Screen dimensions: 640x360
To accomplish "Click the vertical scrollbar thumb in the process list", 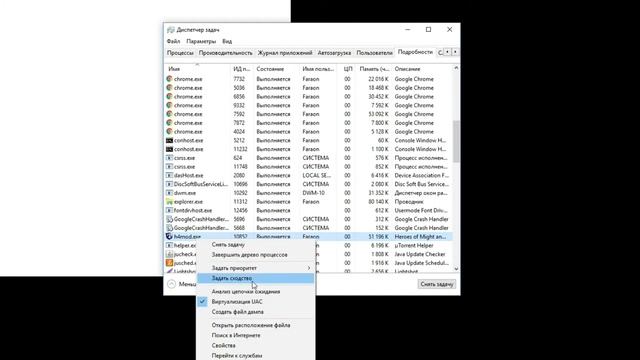I will tap(456, 141).
